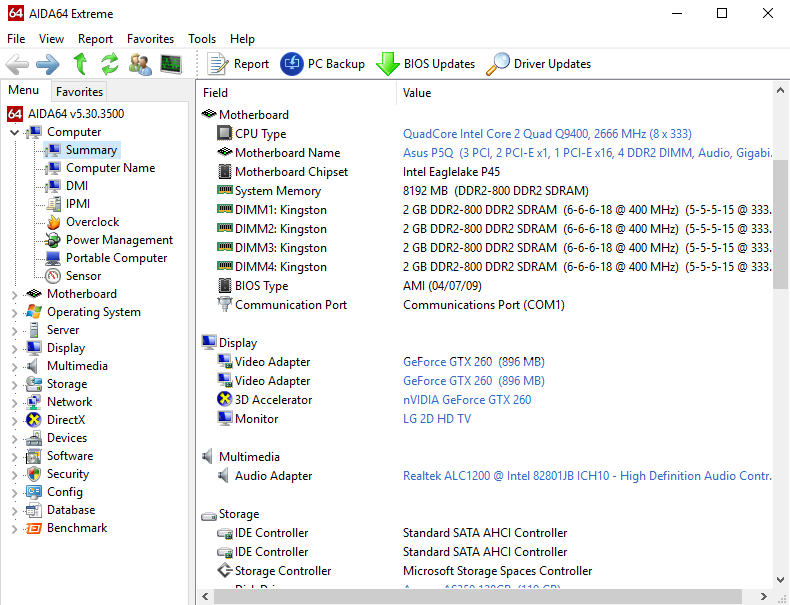Click the Audio Adapter speaker icon
790x605 pixels.
pos(223,476)
